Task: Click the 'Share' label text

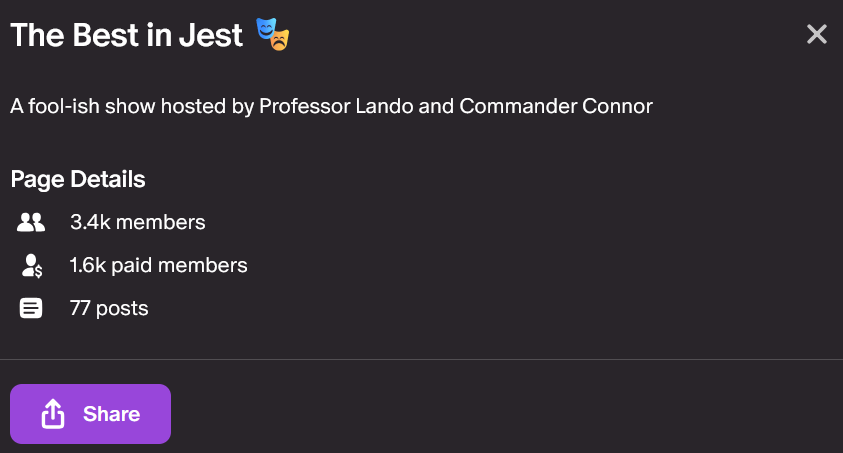Action: tap(111, 414)
